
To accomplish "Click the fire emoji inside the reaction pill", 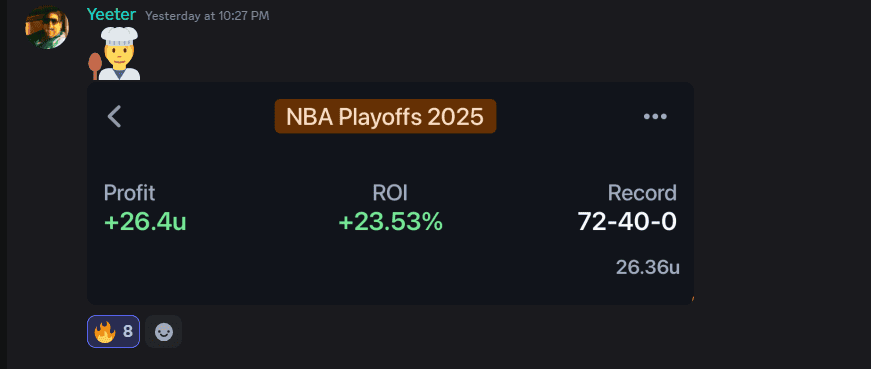I will click(104, 332).
